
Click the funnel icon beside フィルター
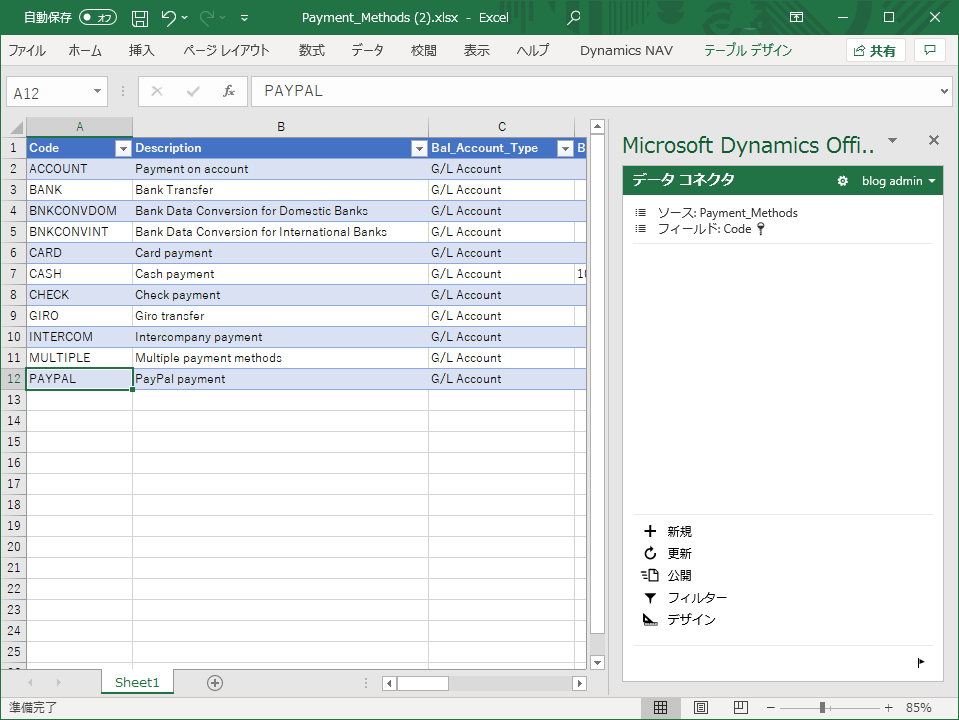point(650,598)
